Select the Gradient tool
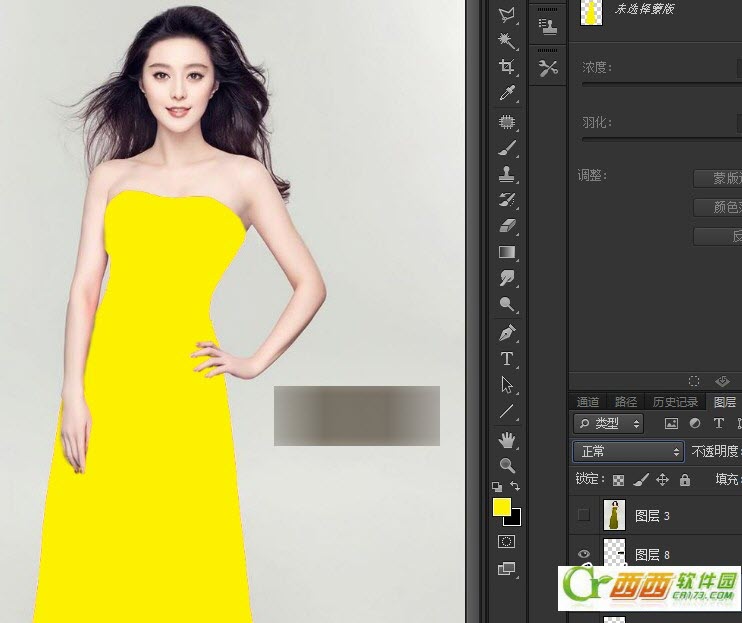Image resolution: width=742 pixels, height=623 pixels. [507, 252]
